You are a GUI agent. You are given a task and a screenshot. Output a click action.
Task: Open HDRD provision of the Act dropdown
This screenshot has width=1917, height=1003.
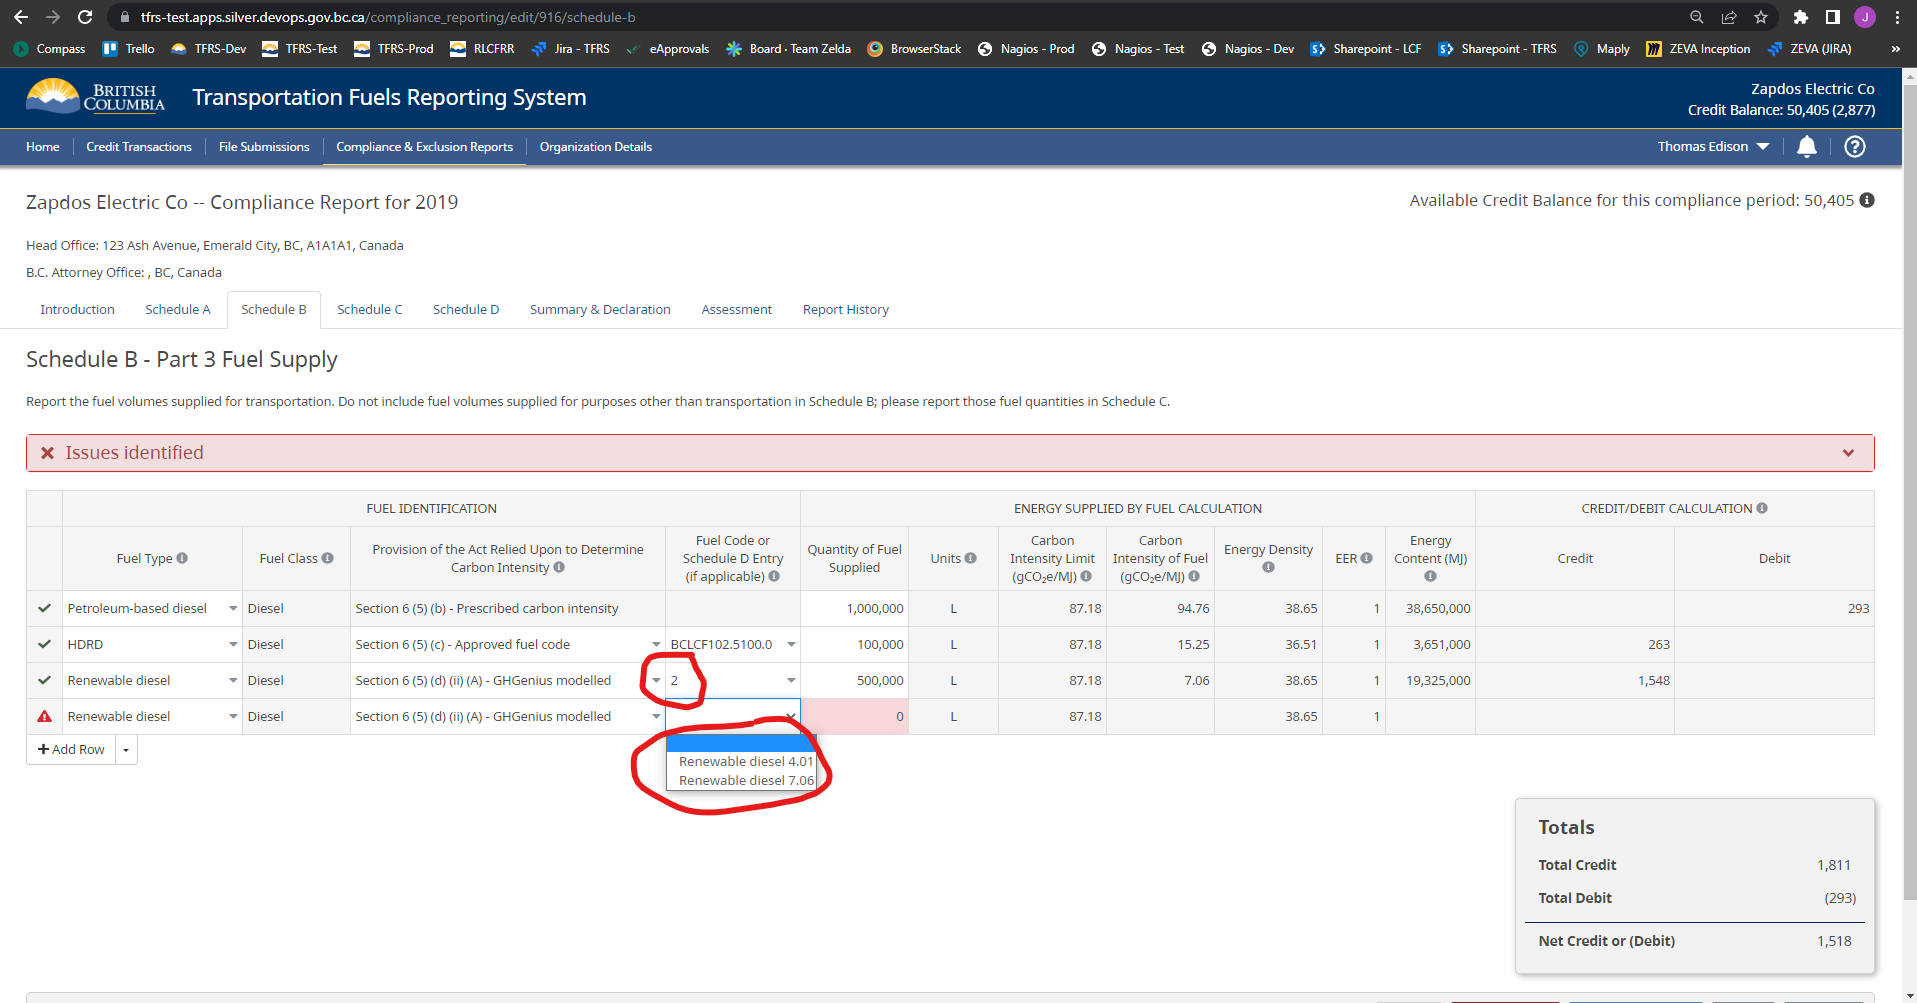click(x=656, y=644)
